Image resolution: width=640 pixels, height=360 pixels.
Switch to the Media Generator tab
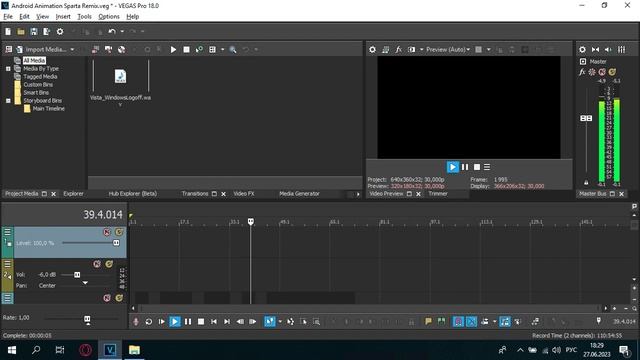coord(299,193)
